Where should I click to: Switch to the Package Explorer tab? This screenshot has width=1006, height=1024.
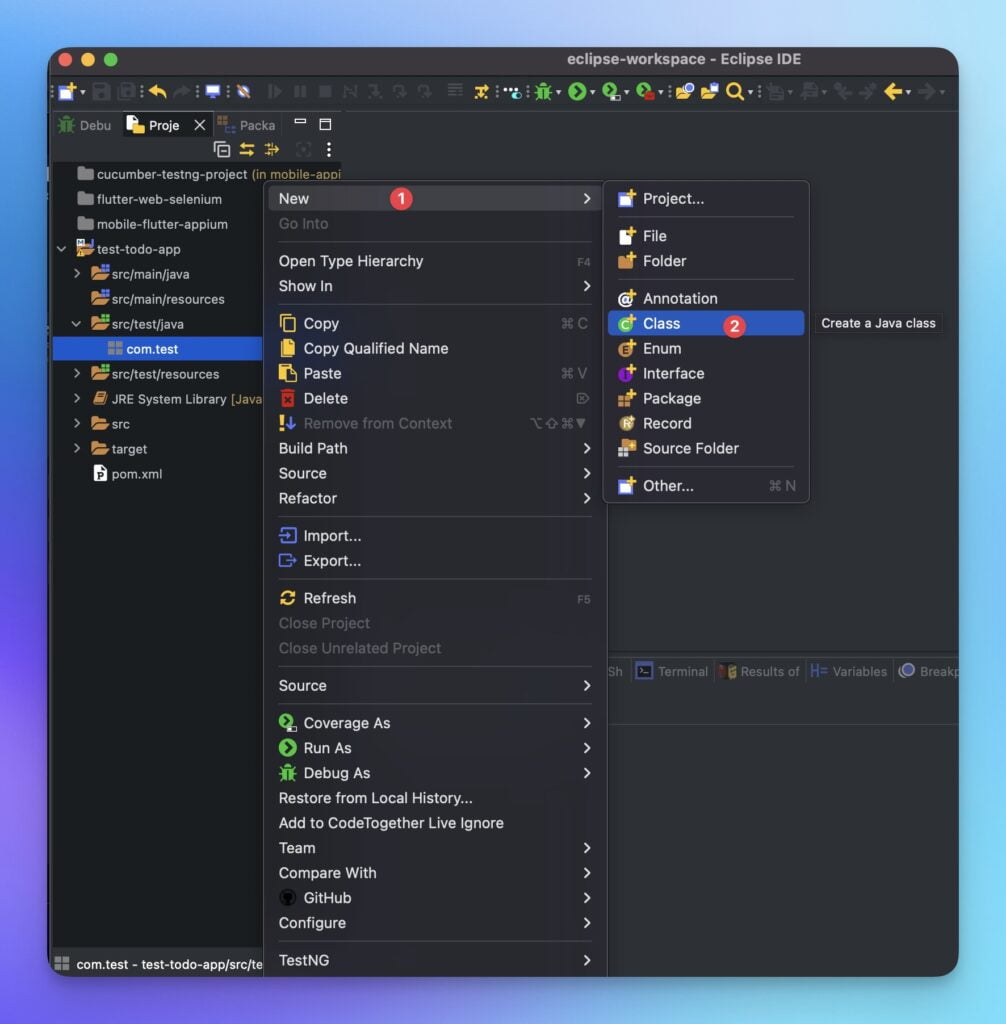246,125
